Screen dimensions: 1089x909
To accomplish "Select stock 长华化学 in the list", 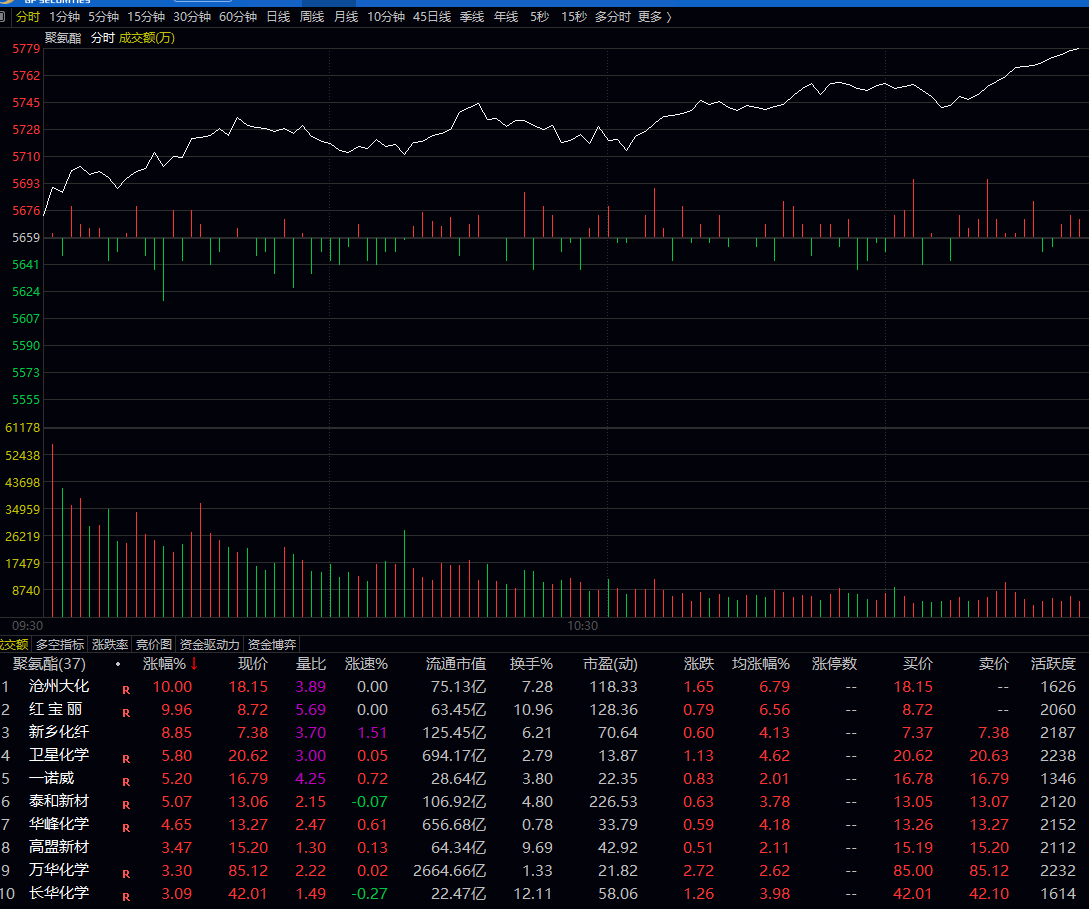I will click(x=59, y=893).
